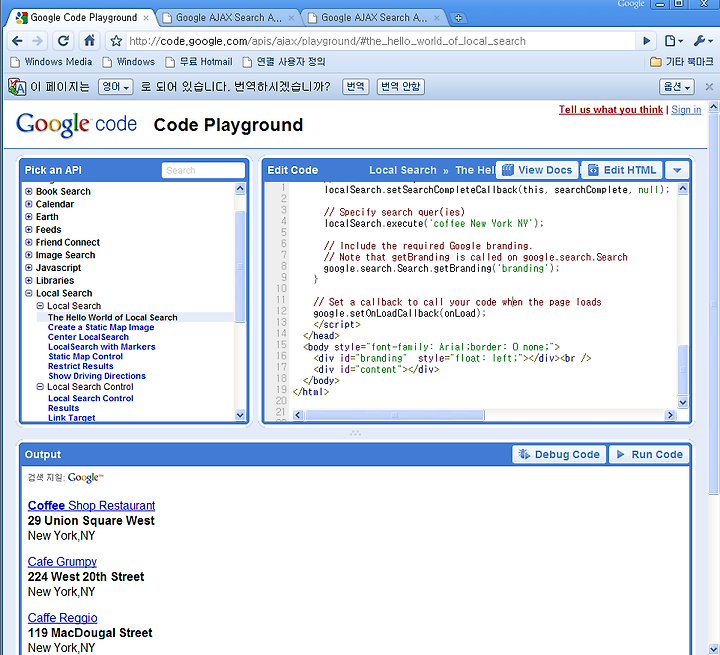Open the Windows Media bookmark

point(51,62)
